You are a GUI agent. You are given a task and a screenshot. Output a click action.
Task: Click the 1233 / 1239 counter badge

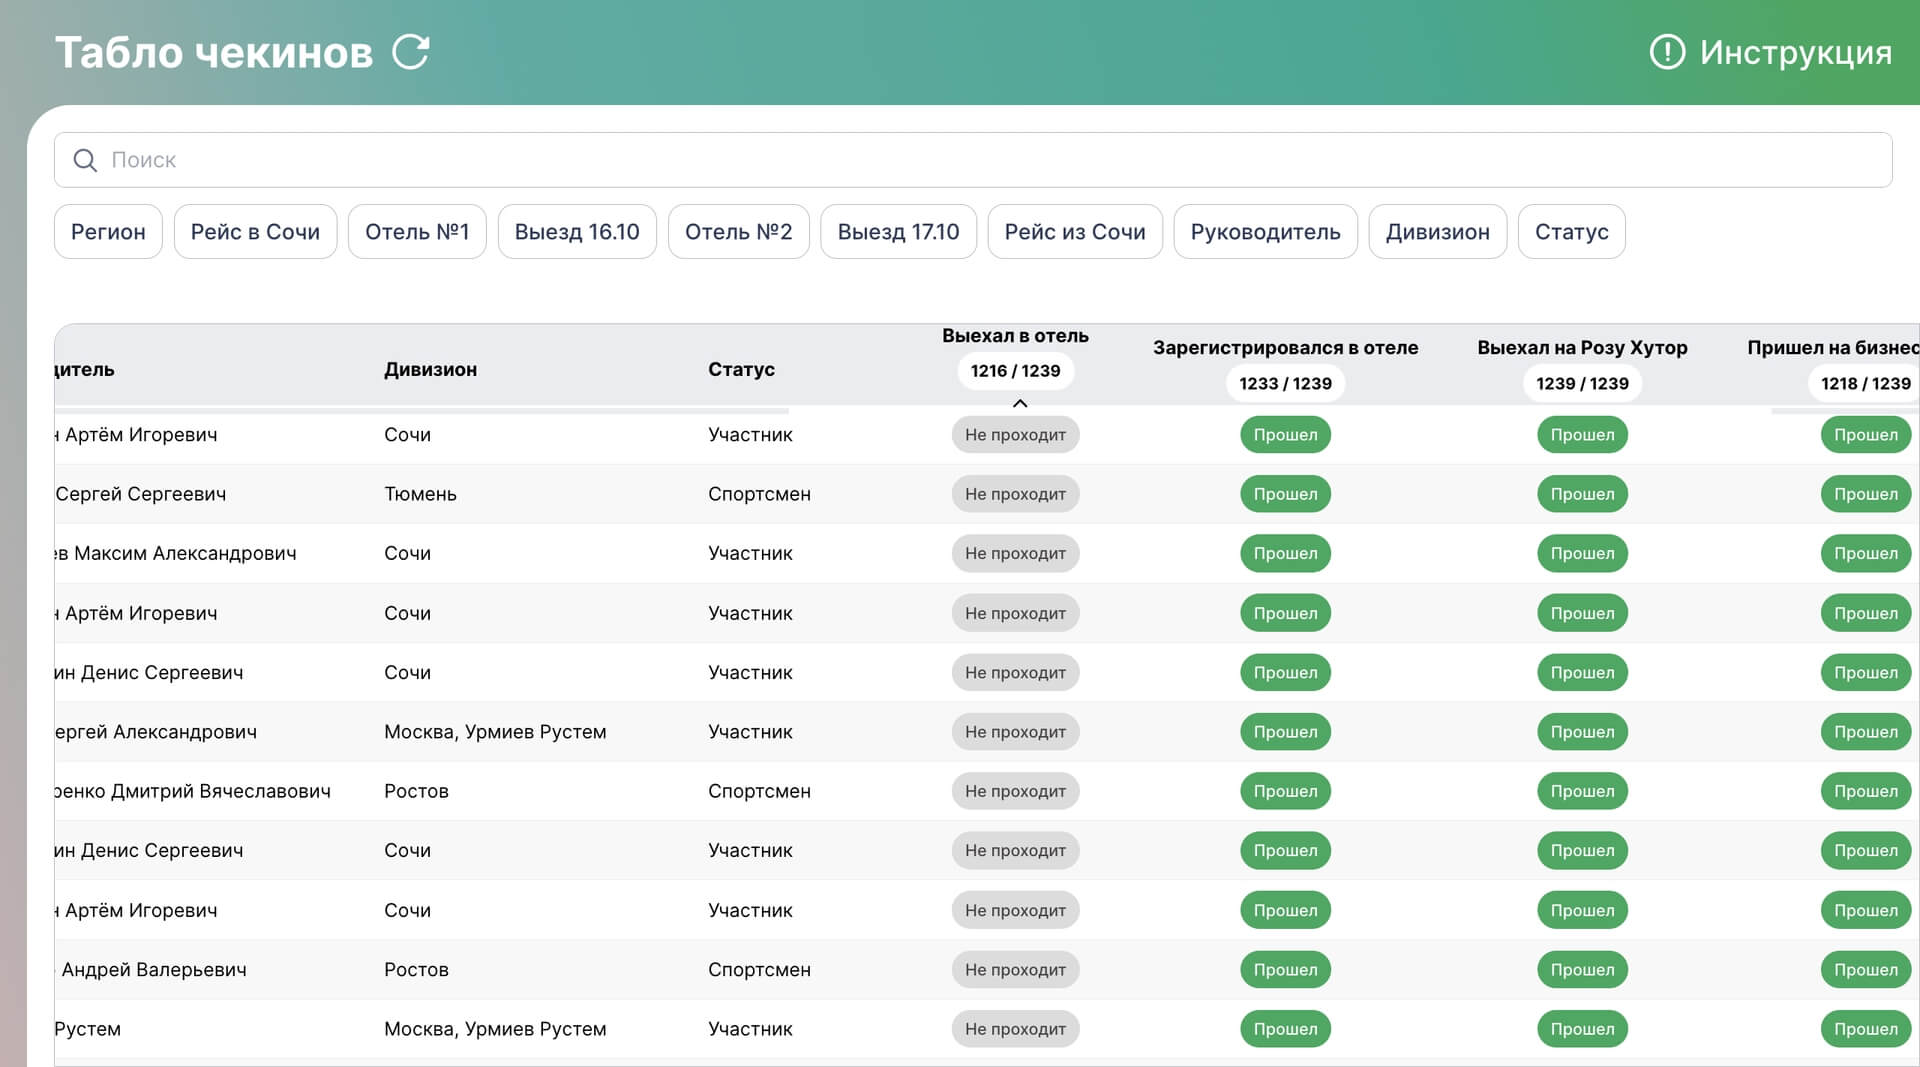[1285, 383]
